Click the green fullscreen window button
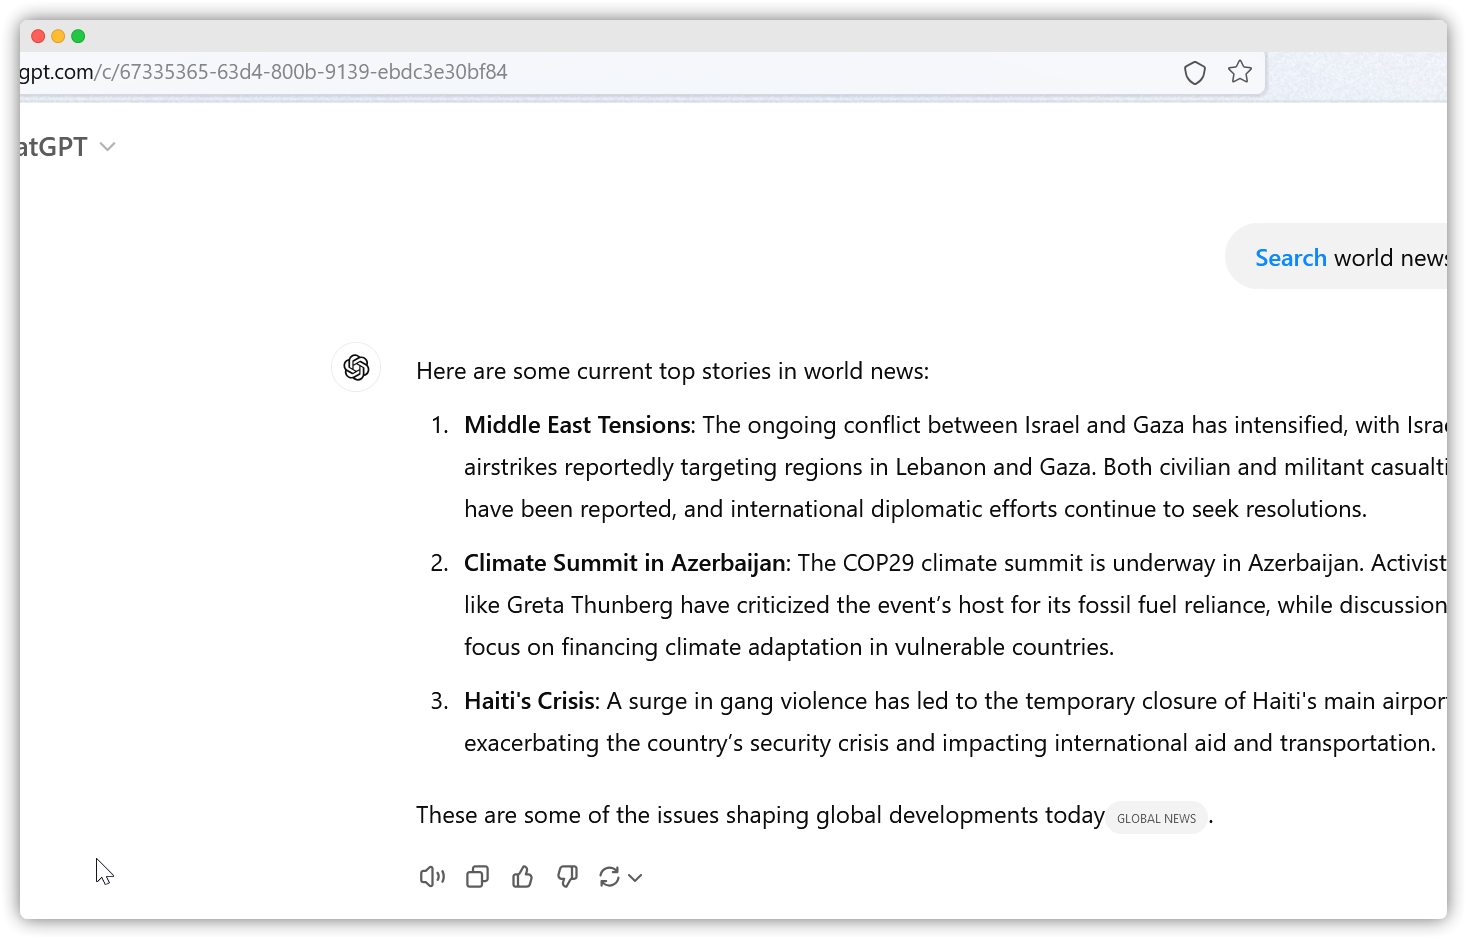The height and width of the screenshot is (939, 1467). tap(78, 36)
